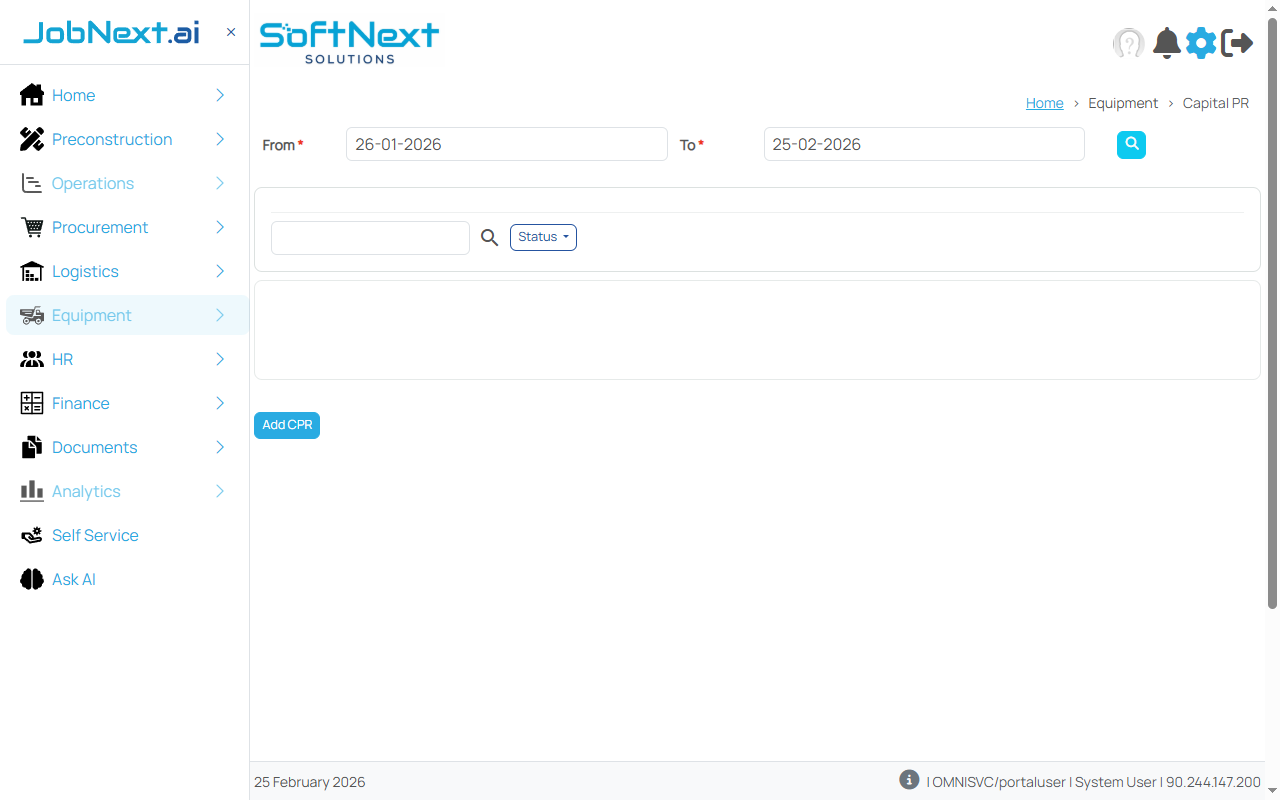Select the Procurement cart icon
Image resolution: width=1280 pixels, height=800 pixels.
click(31, 227)
